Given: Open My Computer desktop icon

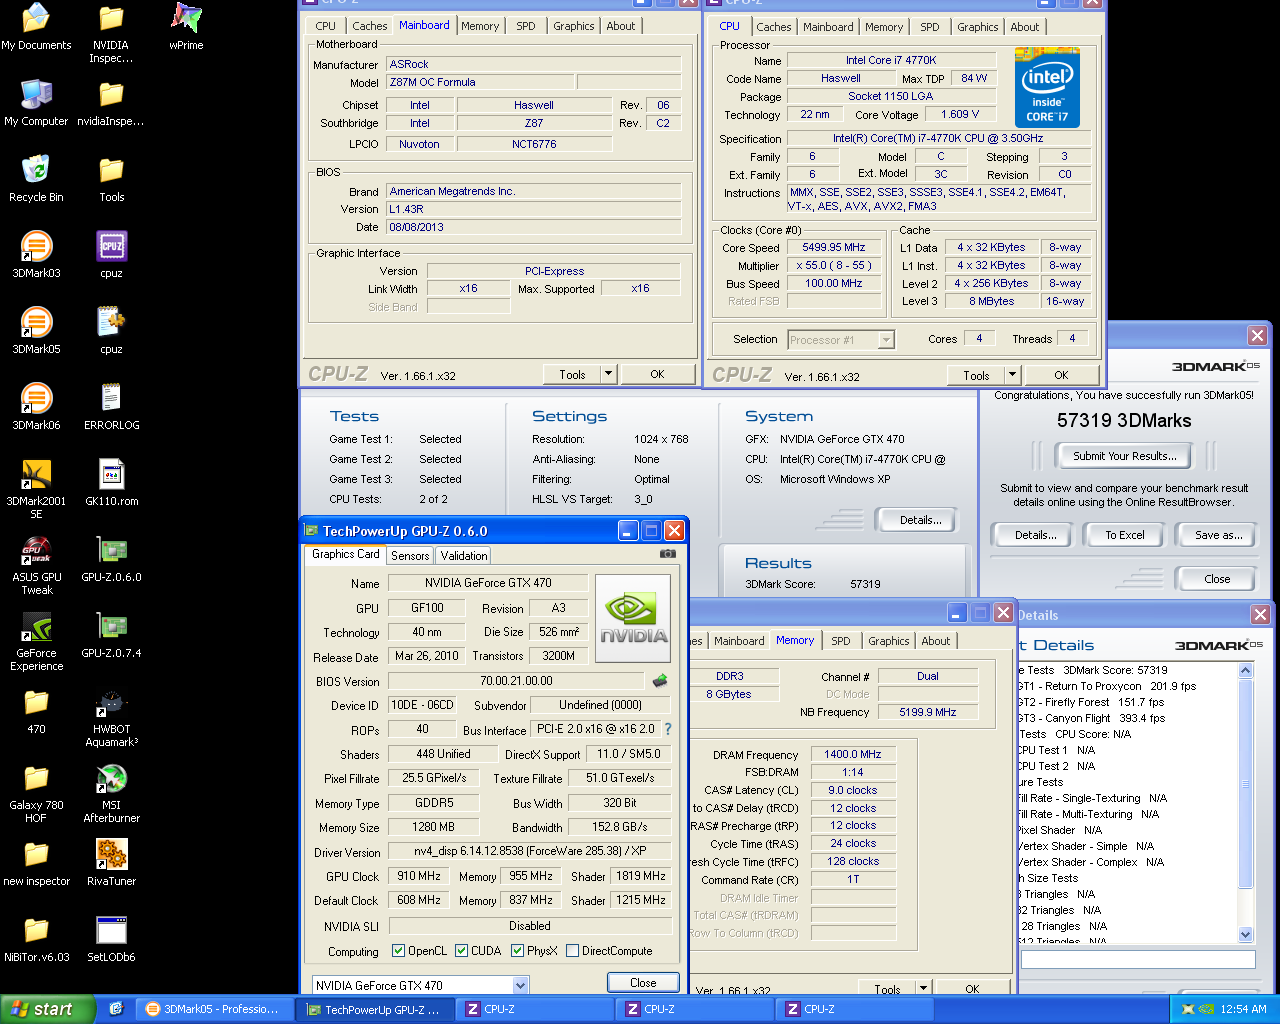Looking at the screenshot, I should (36, 101).
